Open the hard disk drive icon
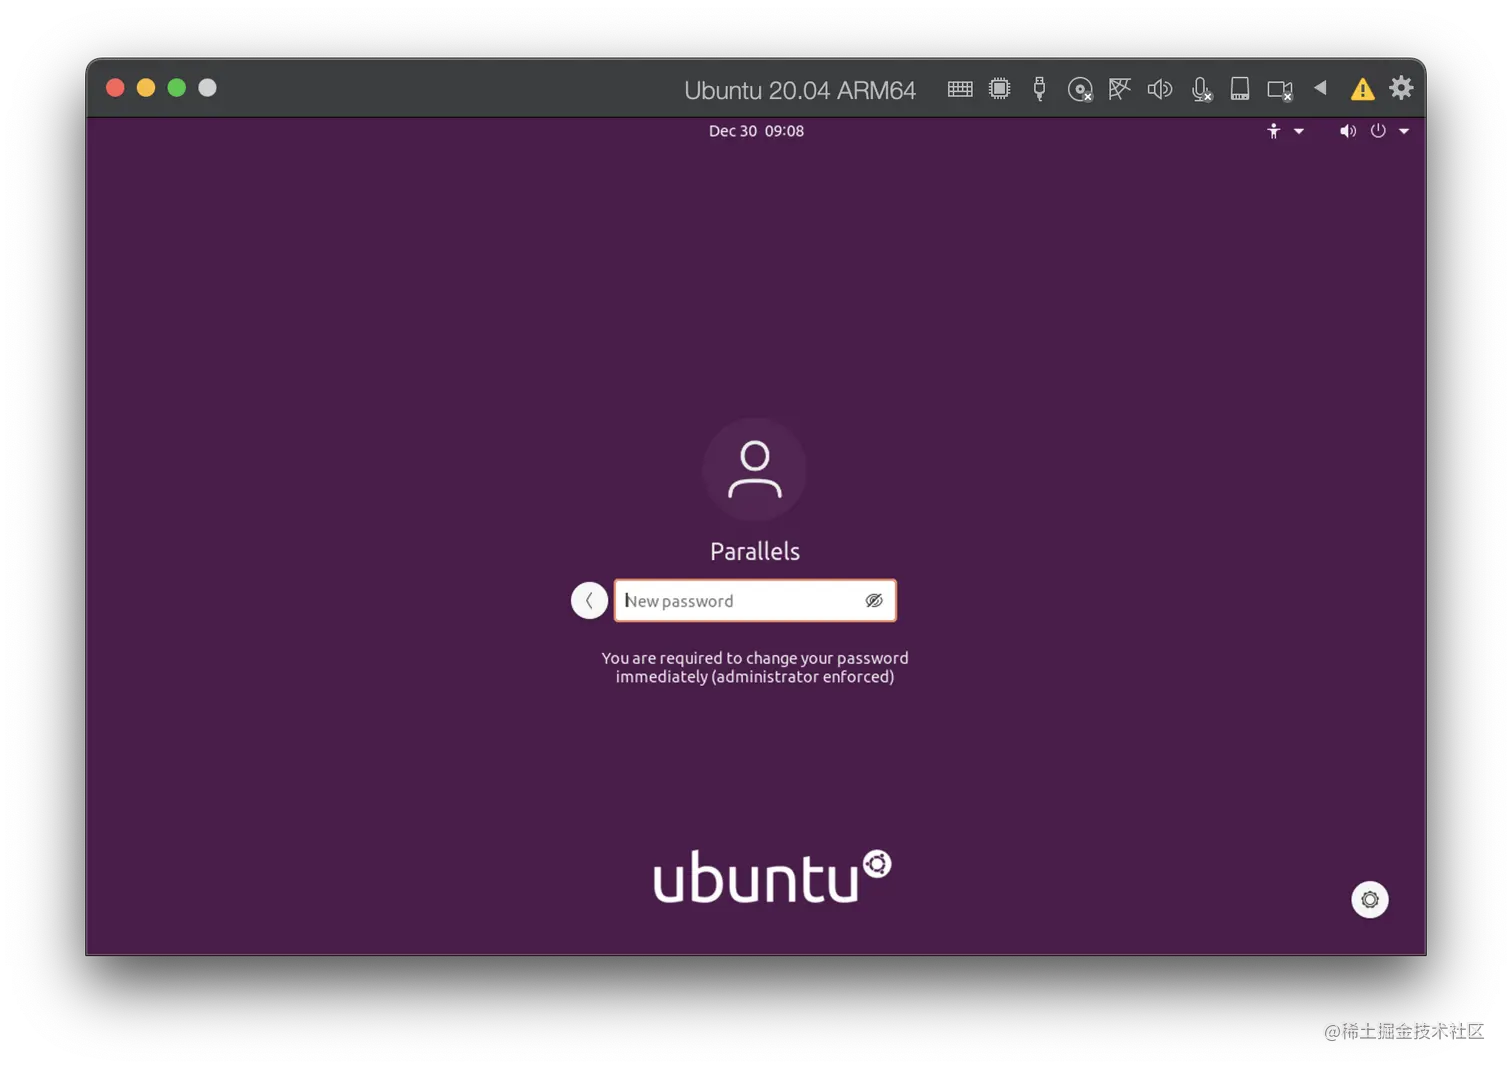The width and height of the screenshot is (1512, 1069). (x=1240, y=89)
